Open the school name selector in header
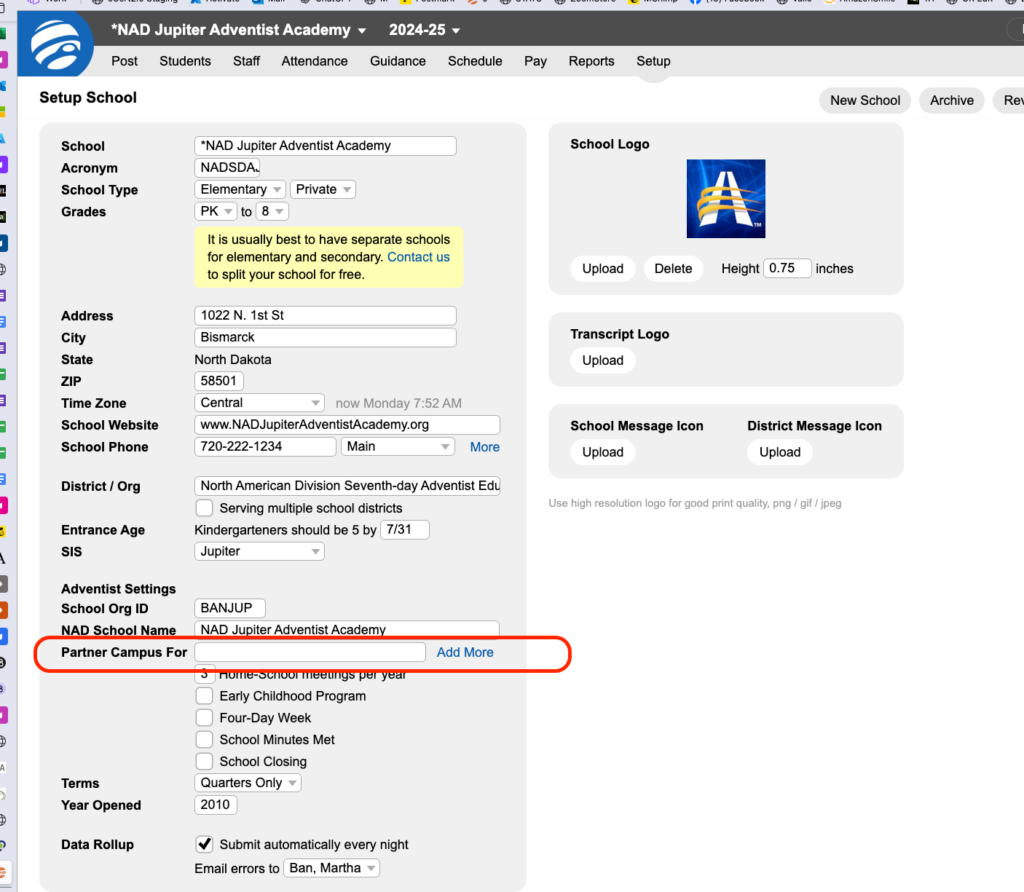 239,30
